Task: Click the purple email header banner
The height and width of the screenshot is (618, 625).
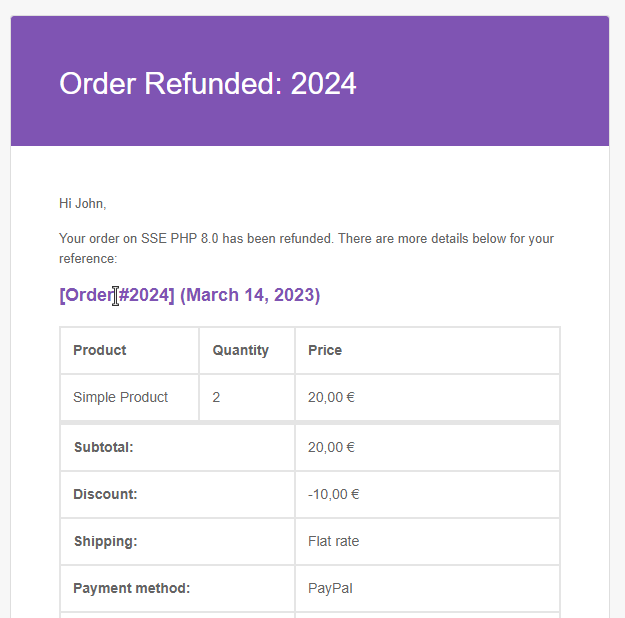Action: 310,81
